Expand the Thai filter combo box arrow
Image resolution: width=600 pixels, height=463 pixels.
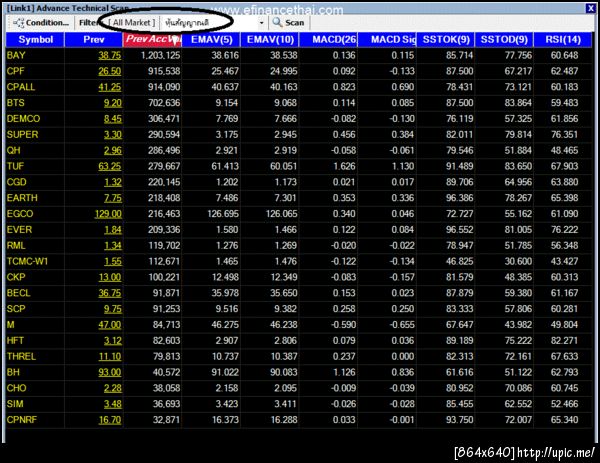[x=262, y=23]
